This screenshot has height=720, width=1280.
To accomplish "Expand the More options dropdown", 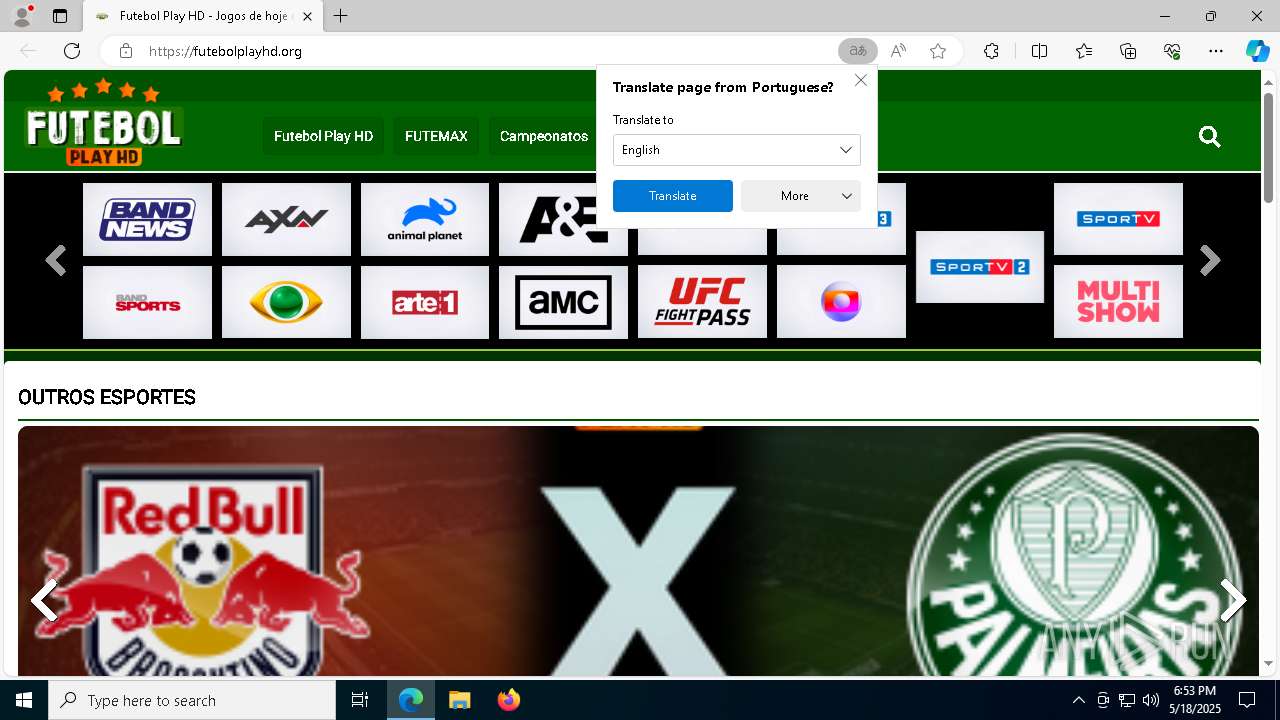I will tap(801, 196).
